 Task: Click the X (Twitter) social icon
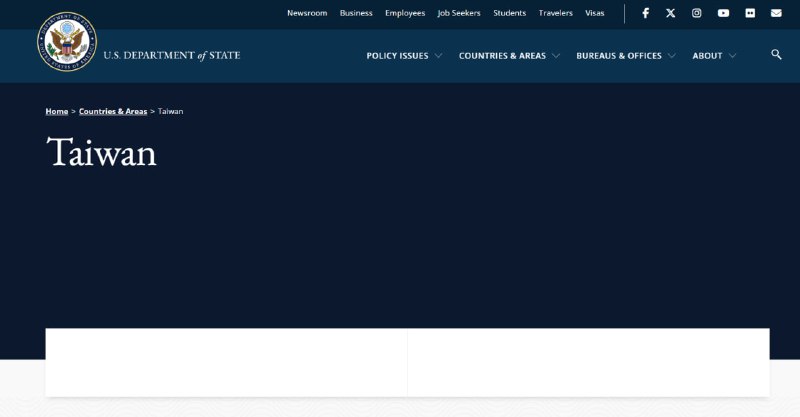coord(671,13)
